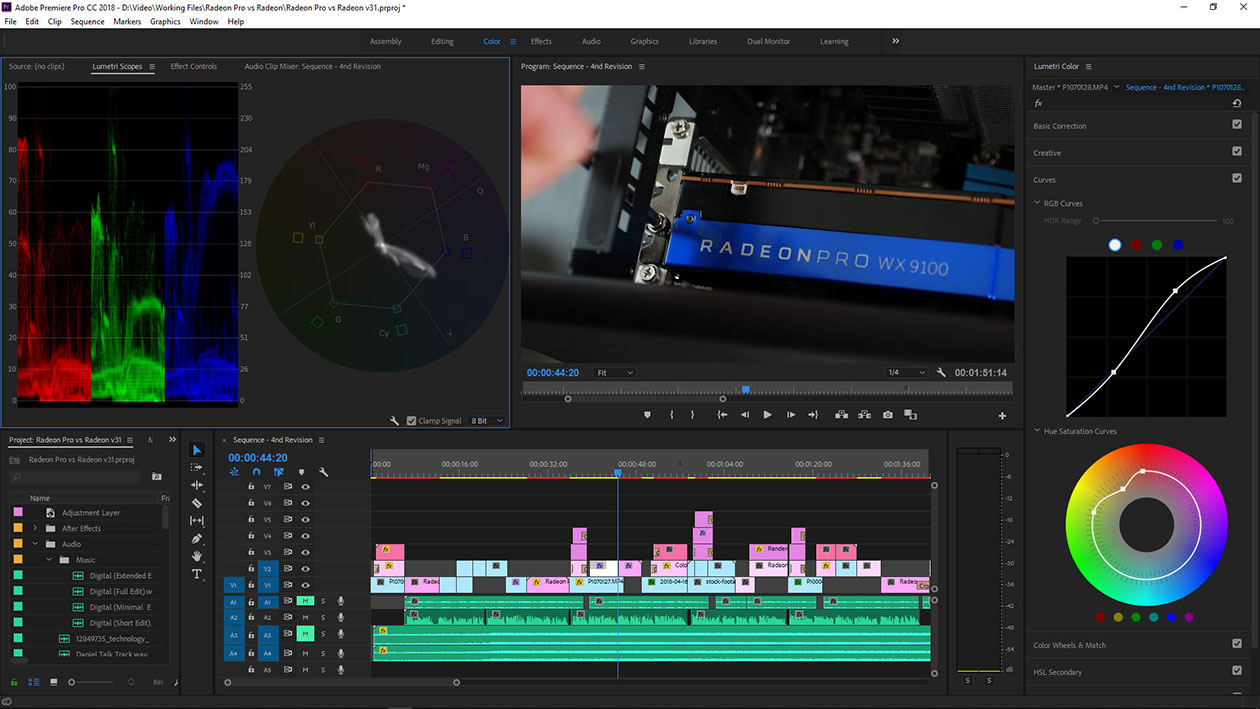Uncheck Clamp Signal in the Lumetri Scopes panel
Image resolution: width=1260 pixels, height=709 pixels.
[x=411, y=420]
